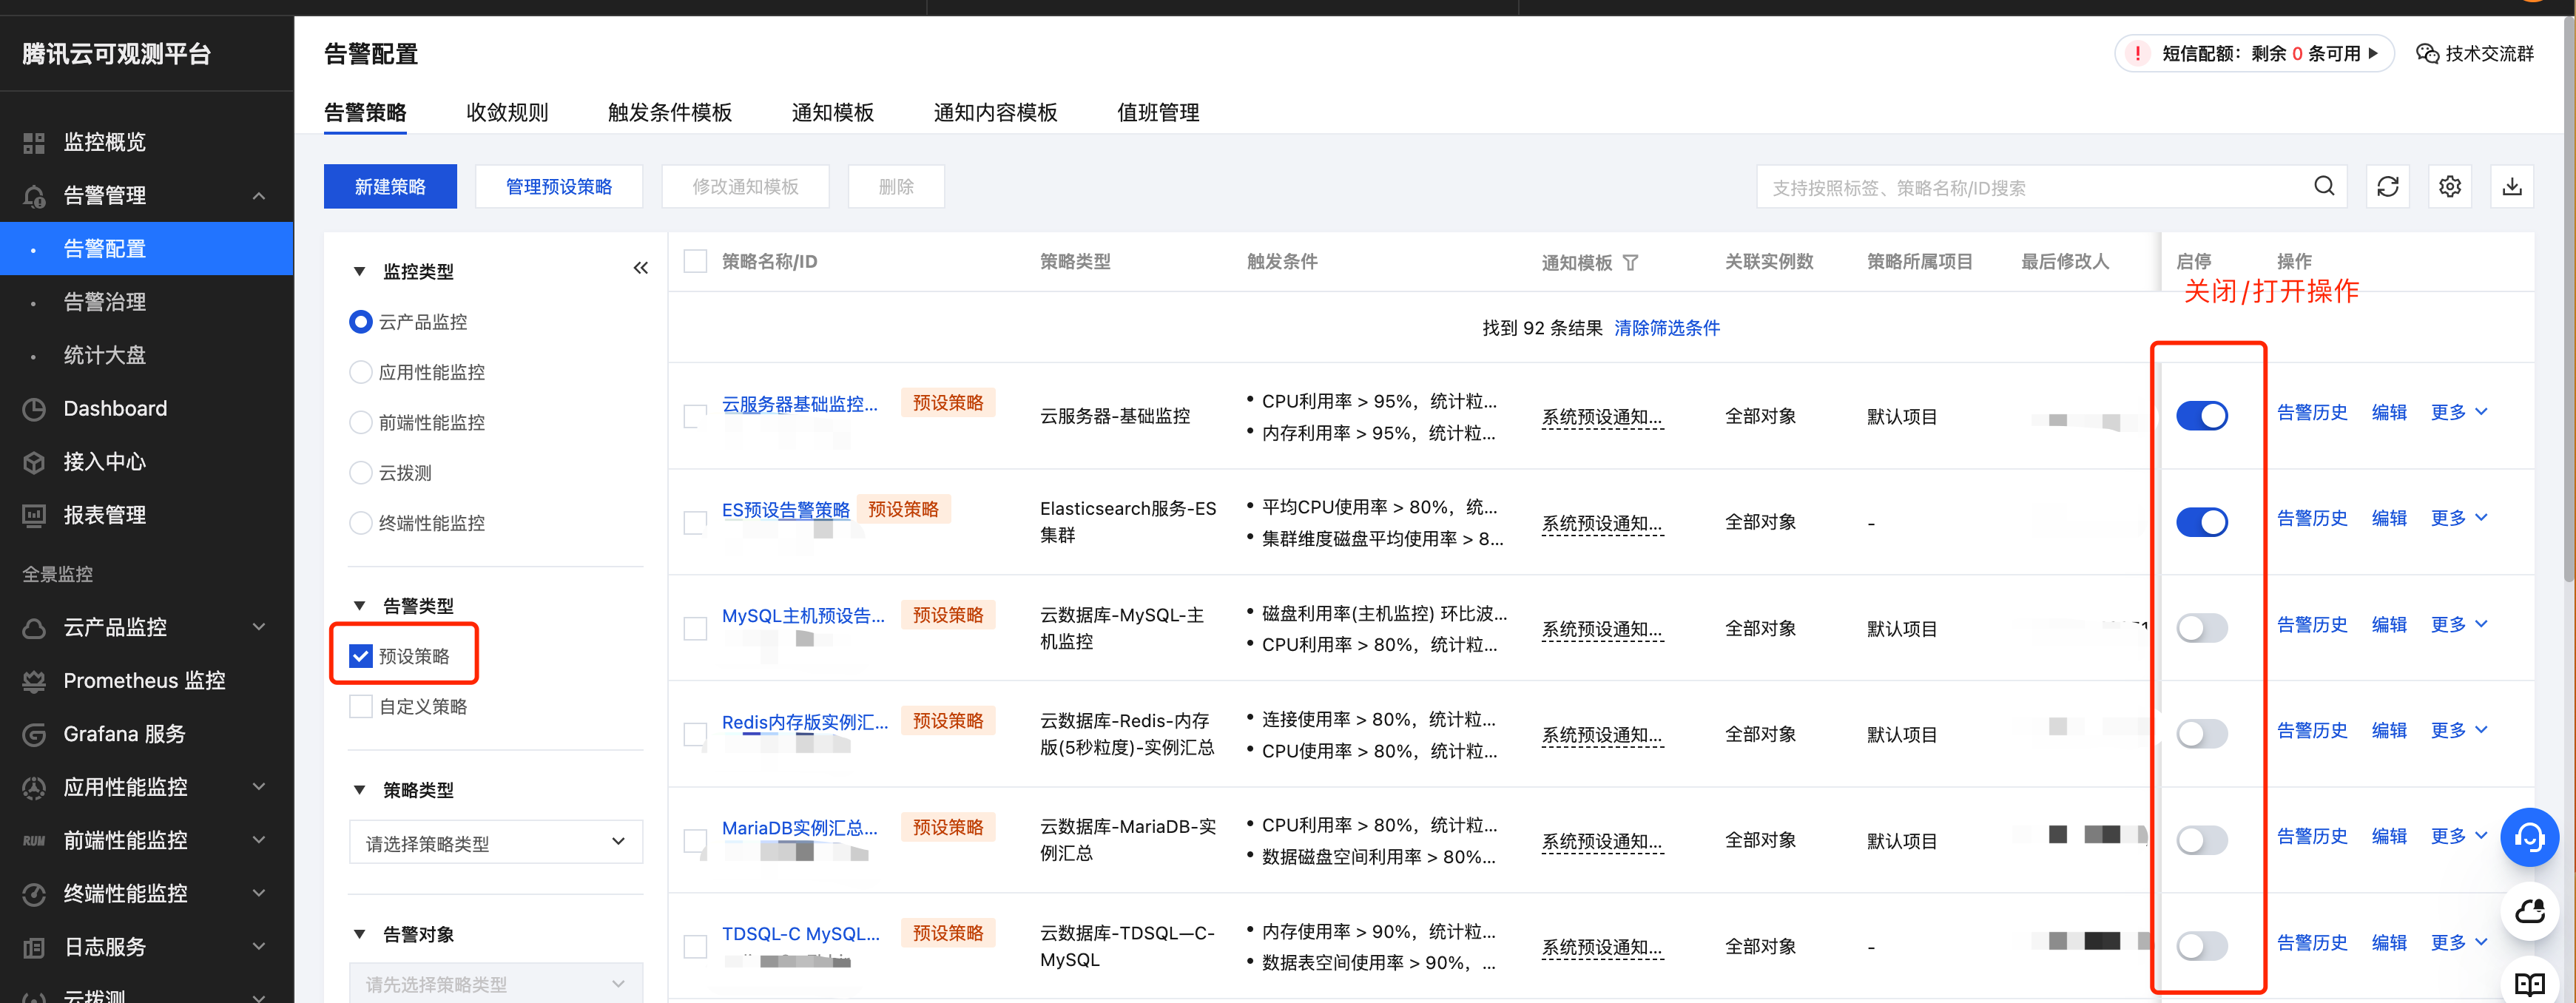Enable the MySQL主机预设告警 policy switch
The height and width of the screenshot is (1003, 2576).
[x=2201, y=628]
